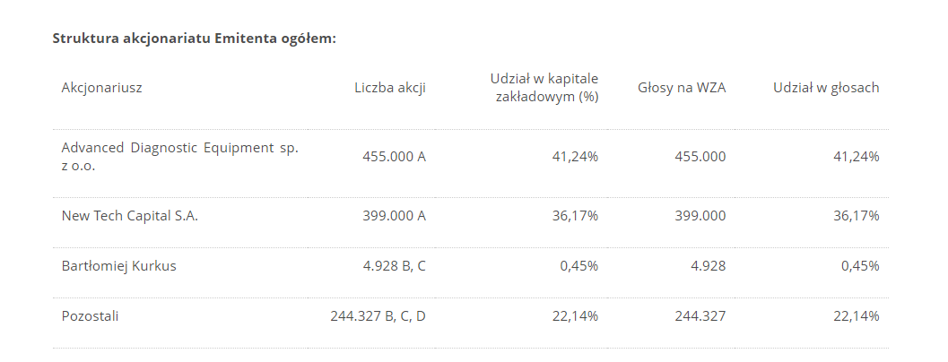This screenshot has width=948, height=362.
Task: Click the Liczba akcji column header
Action: point(390,88)
